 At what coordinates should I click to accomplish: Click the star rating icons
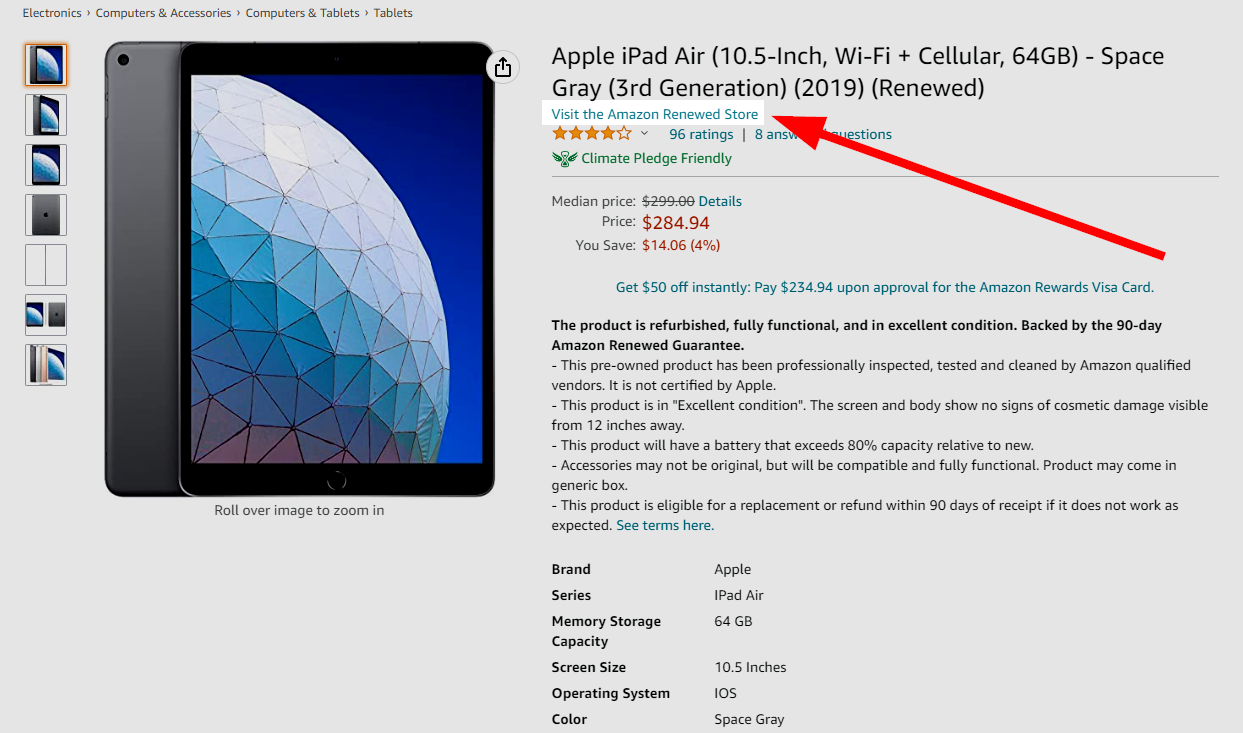tap(592, 133)
